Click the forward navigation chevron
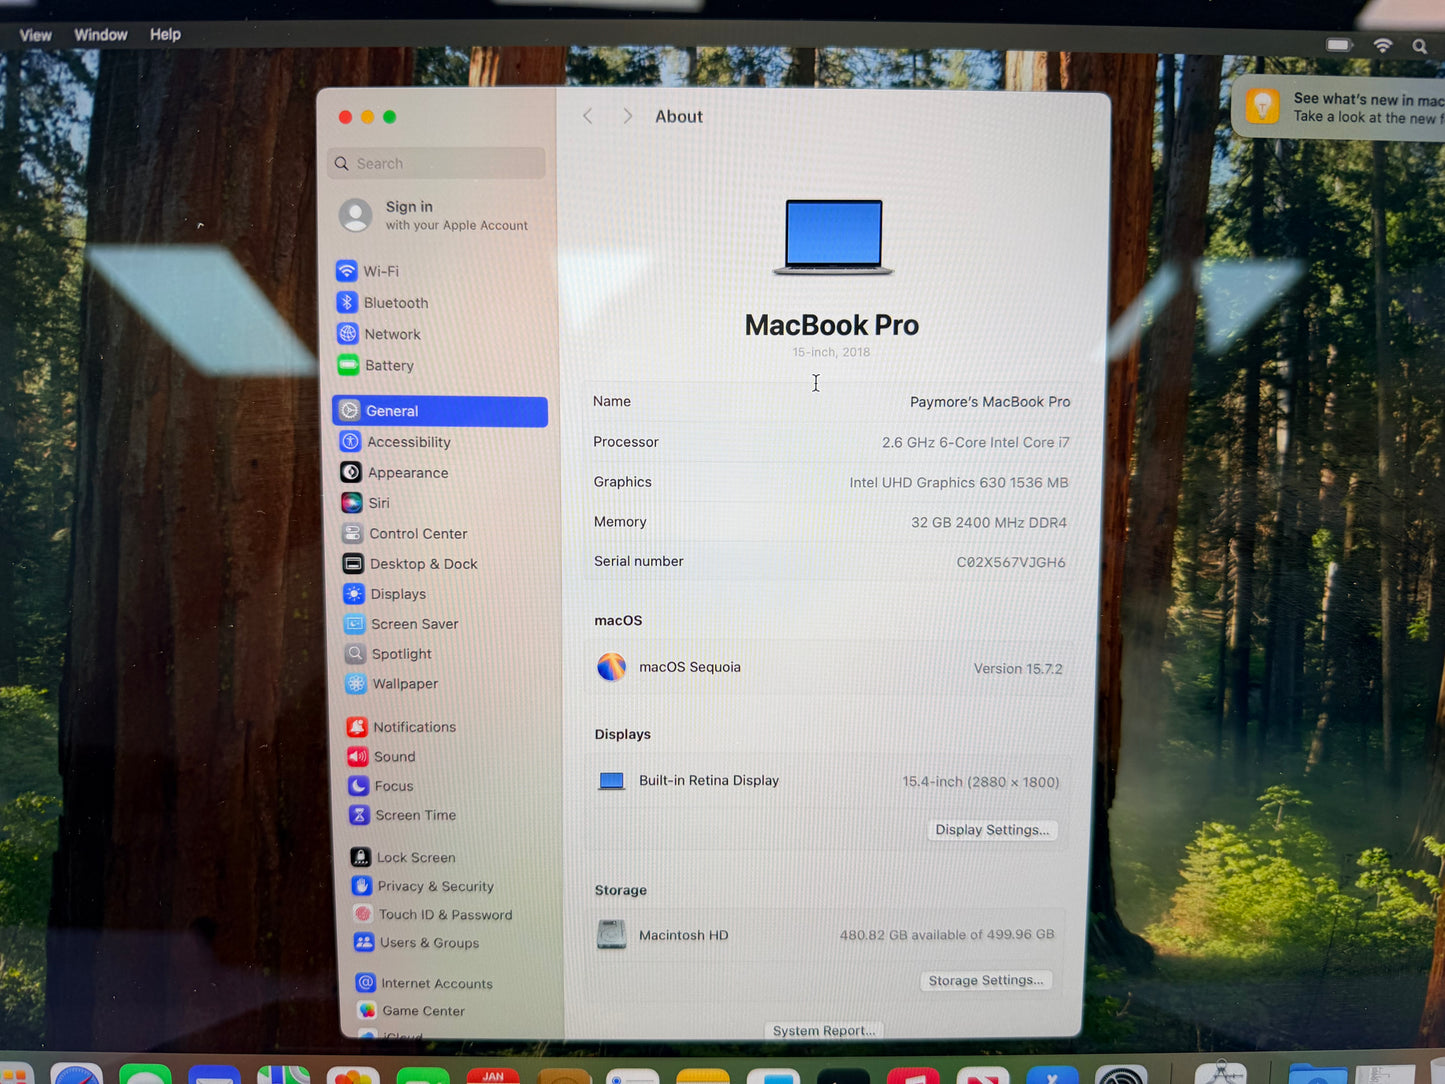Image resolution: width=1445 pixels, height=1084 pixels. click(627, 116)
